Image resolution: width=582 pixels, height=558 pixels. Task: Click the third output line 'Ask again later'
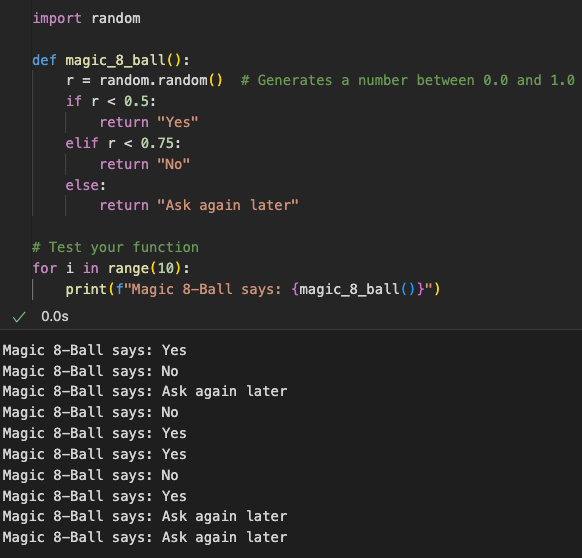pos(145,391)
